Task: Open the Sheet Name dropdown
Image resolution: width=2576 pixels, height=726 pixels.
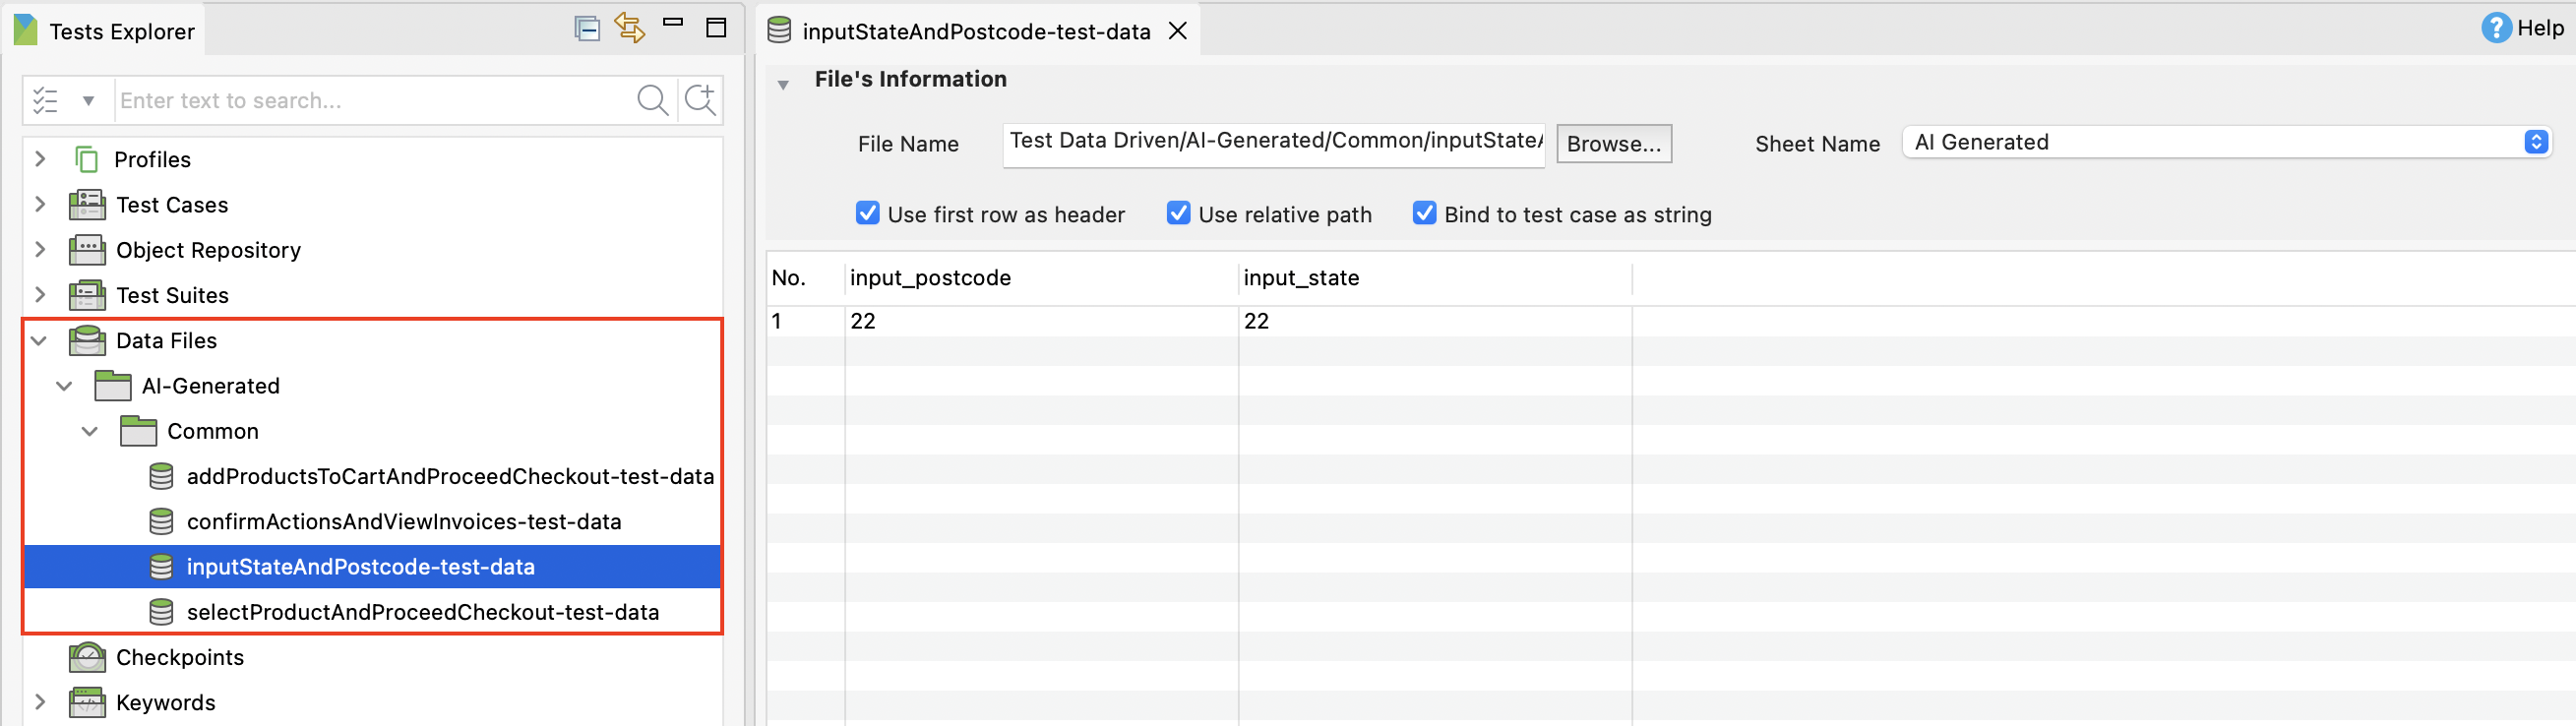Action: [2535, 142]
